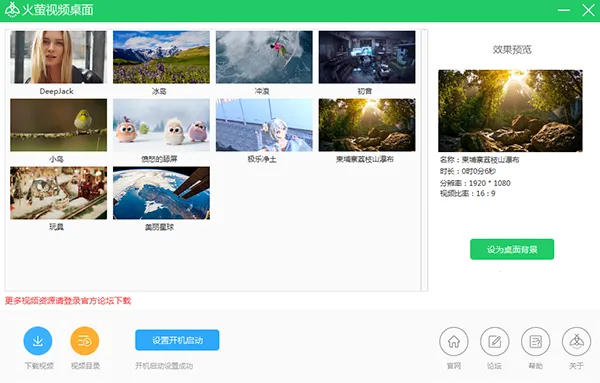Click the 官网 label
This screenshot has width=600, height=383.
(x=454, y=366)
